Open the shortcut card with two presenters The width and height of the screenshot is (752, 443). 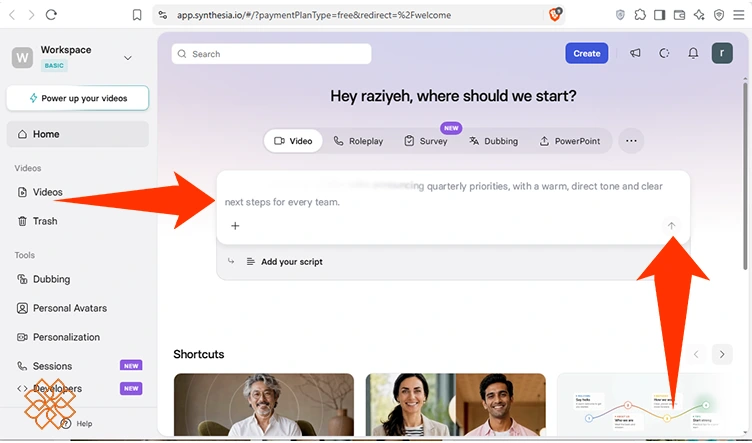[456, 405]
